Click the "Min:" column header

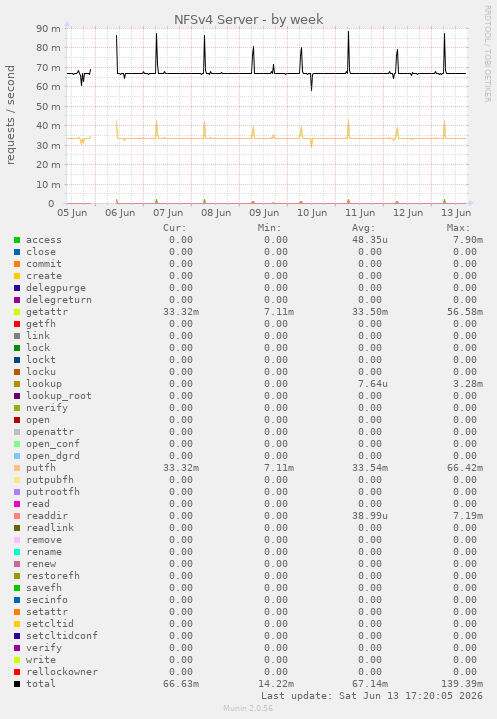tap(270, 228)
